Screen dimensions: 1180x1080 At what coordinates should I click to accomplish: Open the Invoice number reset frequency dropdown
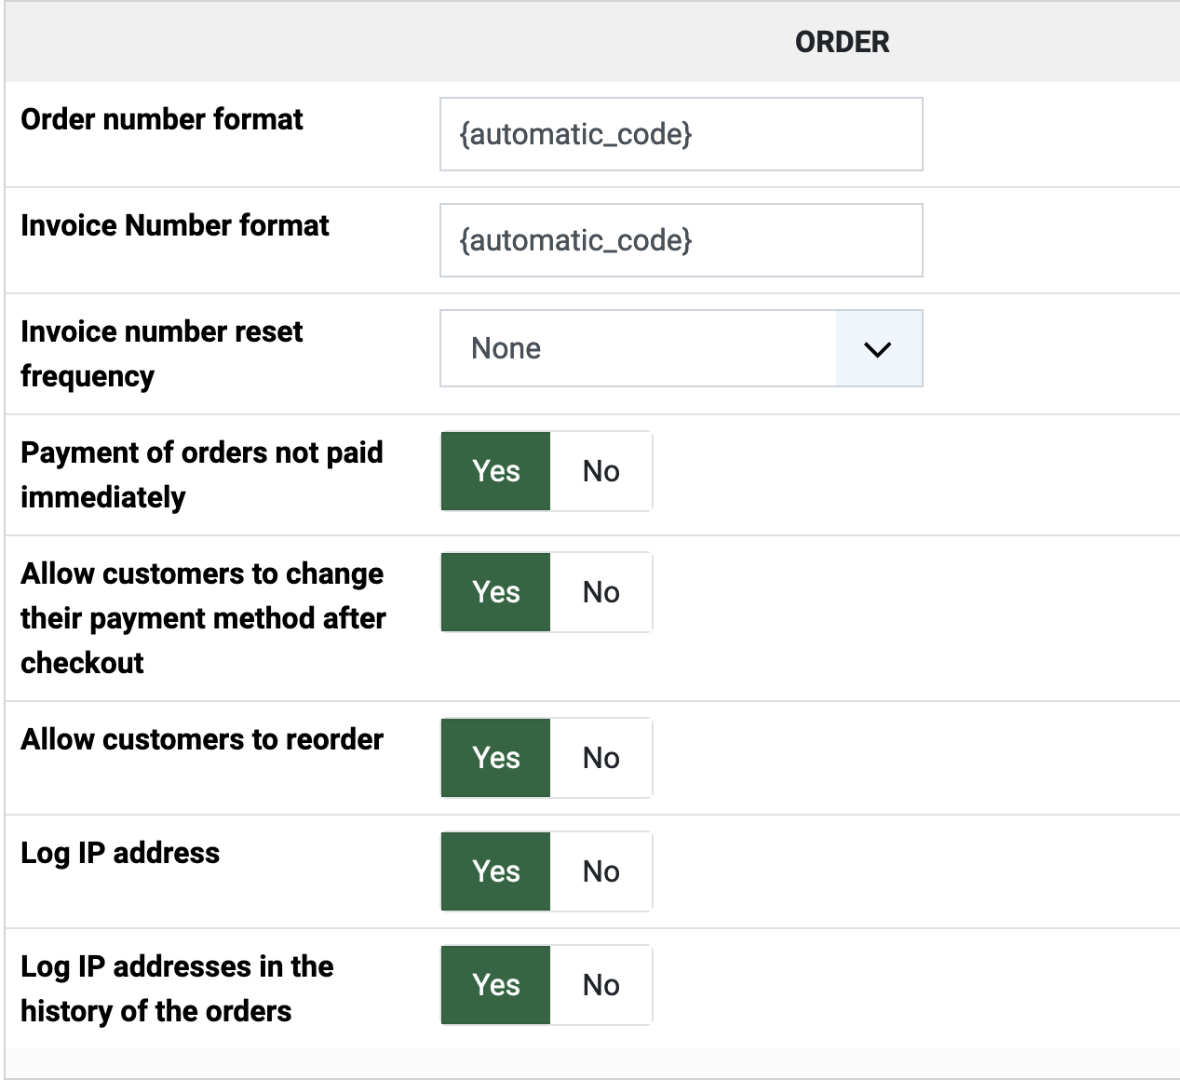640,348
